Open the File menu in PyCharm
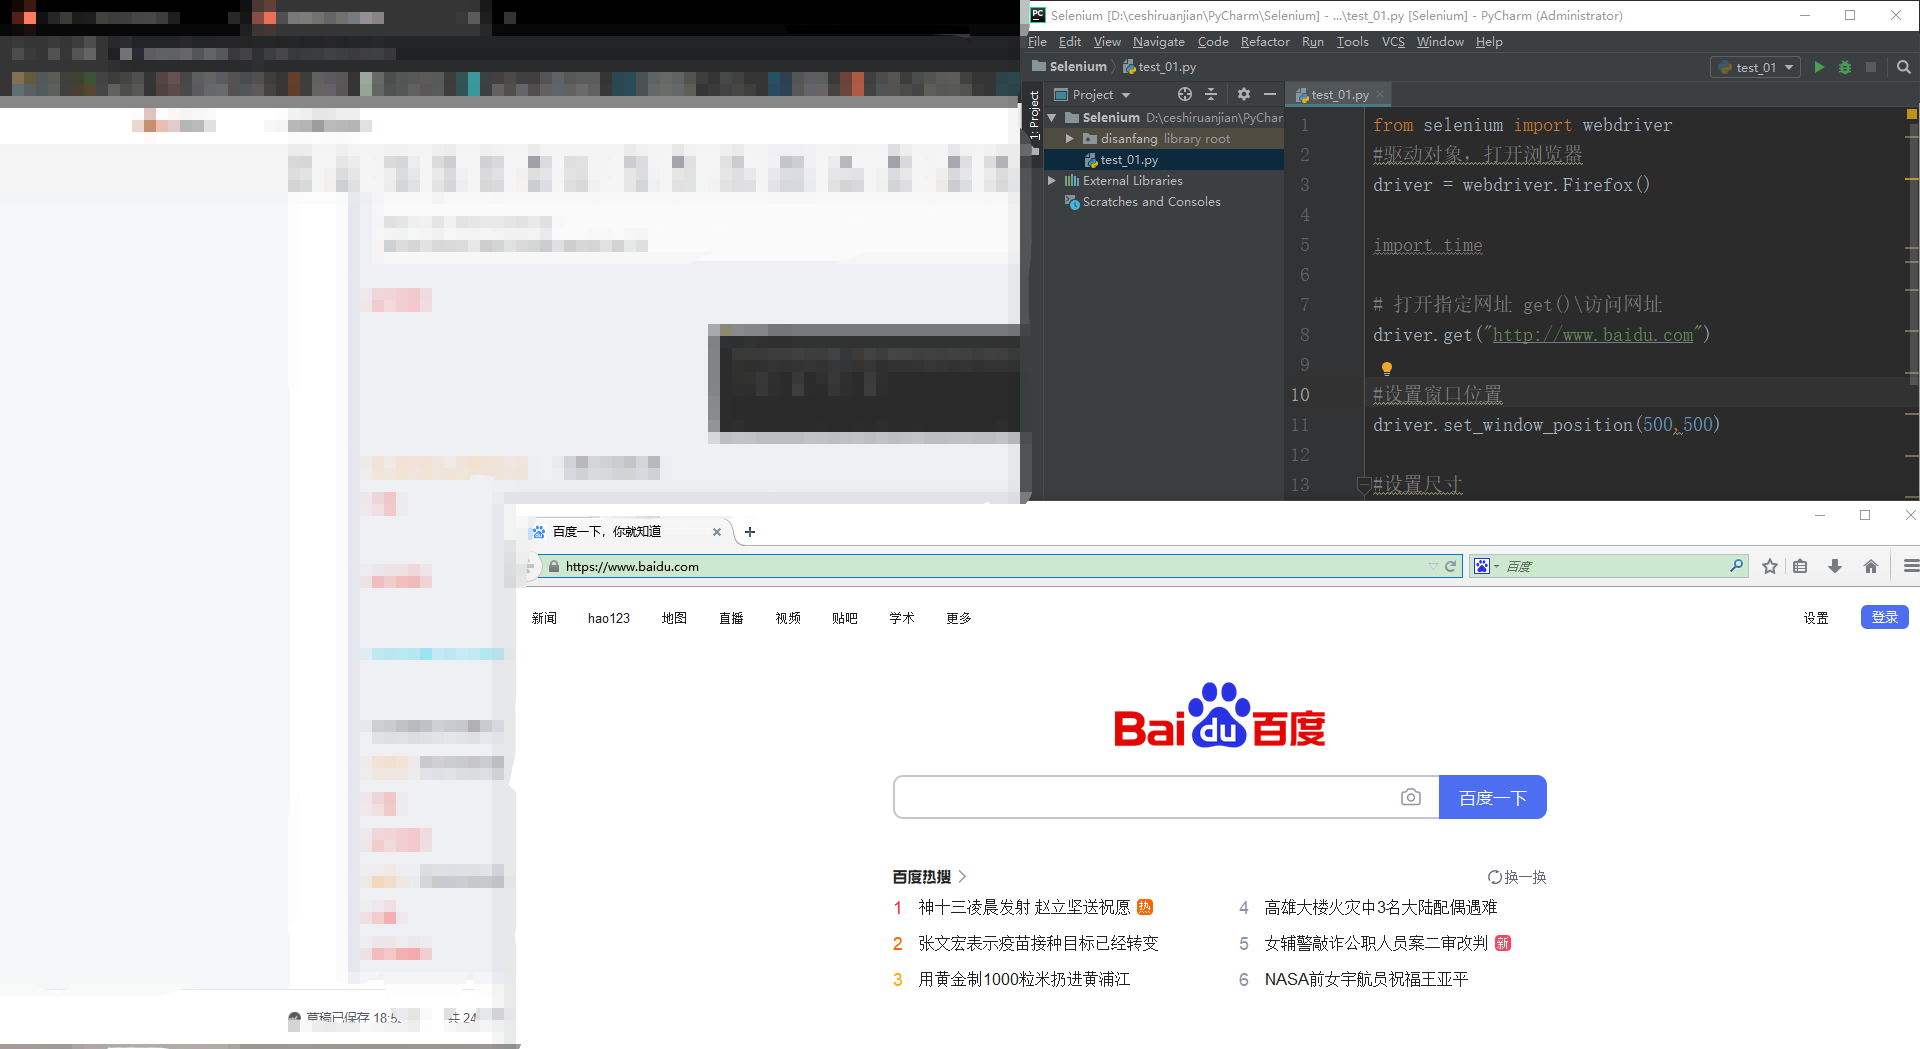Image resolution: width=1920 pixels, height=1049 pixels. 1037,41
